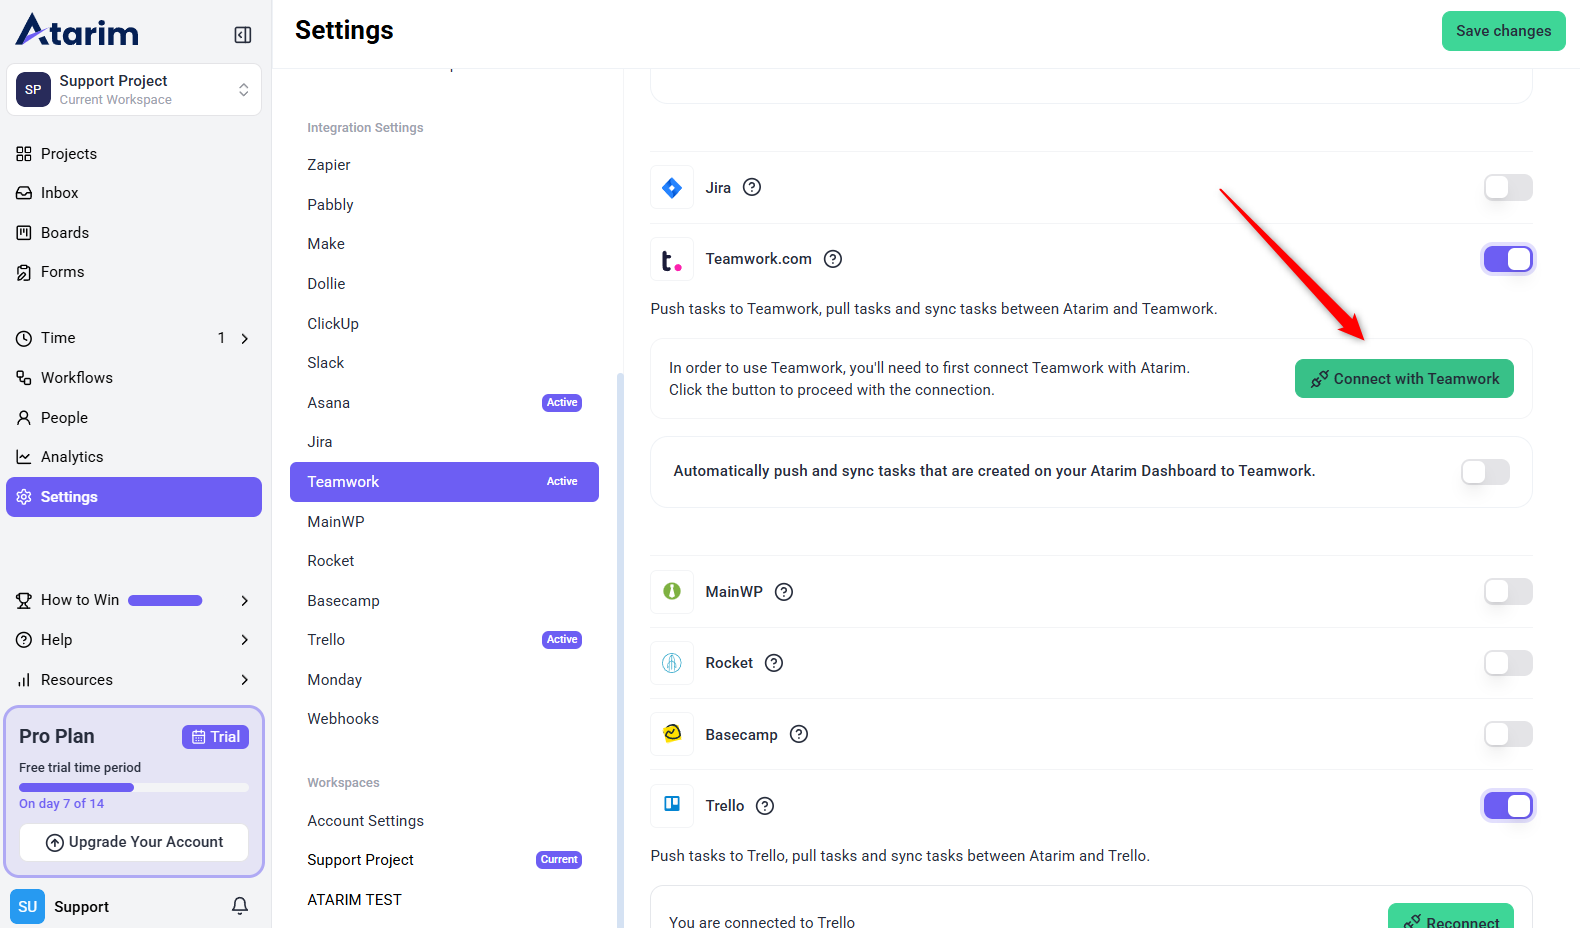
Task: Open the help icon beside Rocket
Action: [774, 663]
